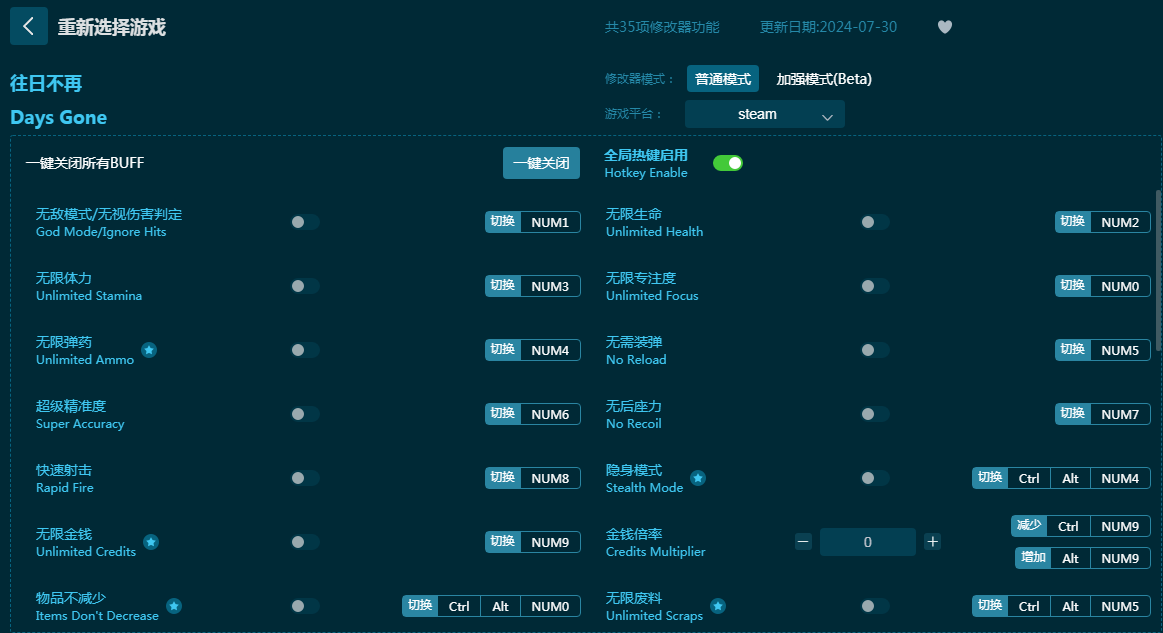Switch to 加强模式(Beta) tab
The height and width of the screenshot is (633, 1163).
coord(824,79)
